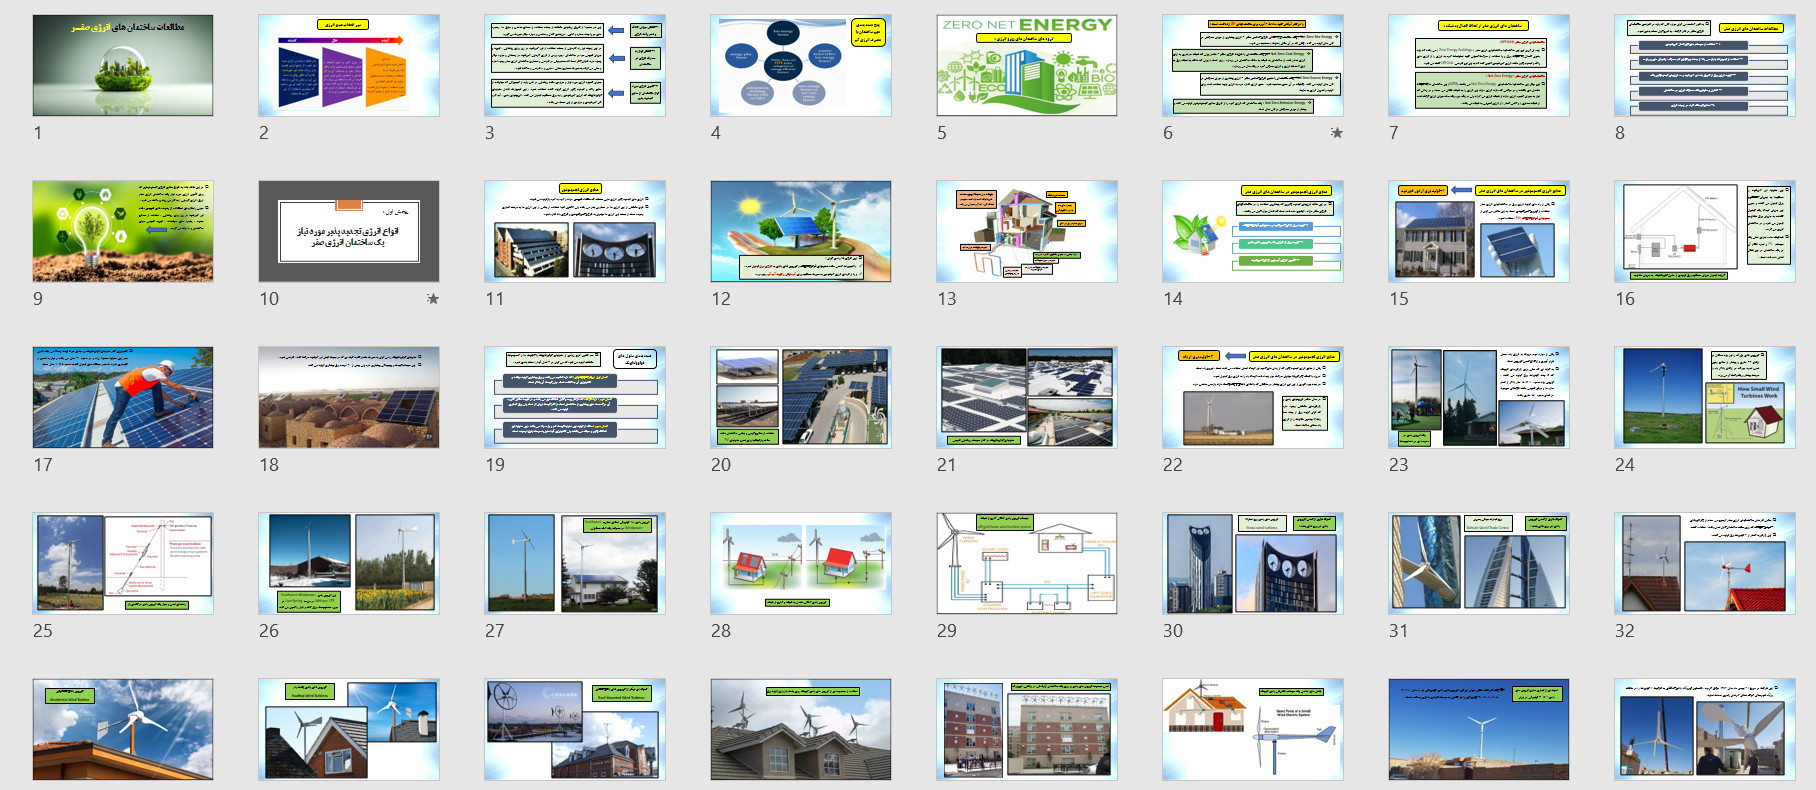Viewport: 1816px width, 790px height.
Task: Select slide 24 How Small Wind Turbines Work thumbnail
Action: (1705, 397)
